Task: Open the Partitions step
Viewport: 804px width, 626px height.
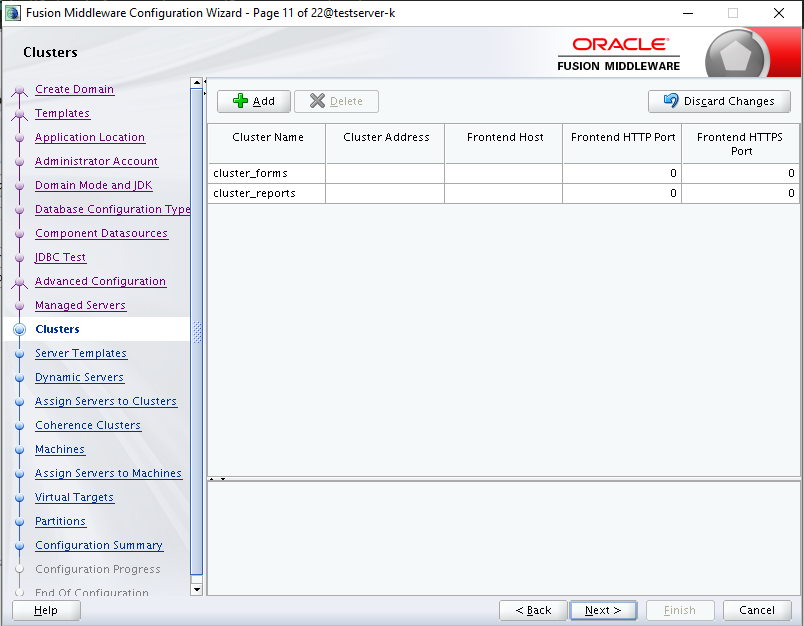Action: click(60, 521)
